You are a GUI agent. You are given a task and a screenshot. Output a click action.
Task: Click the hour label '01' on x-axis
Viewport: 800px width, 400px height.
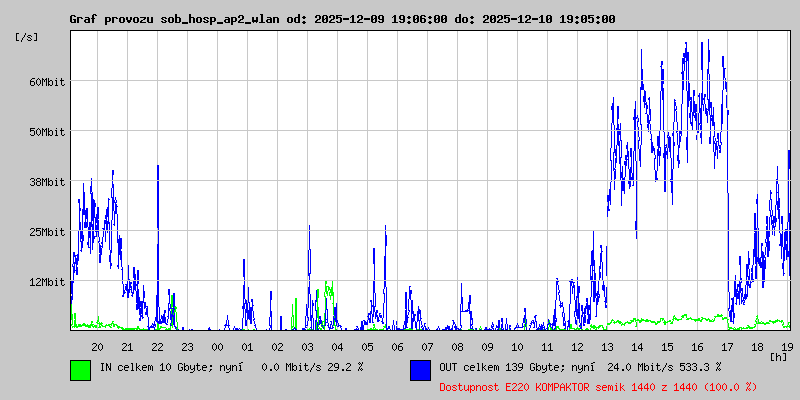[x=247, y=347]
